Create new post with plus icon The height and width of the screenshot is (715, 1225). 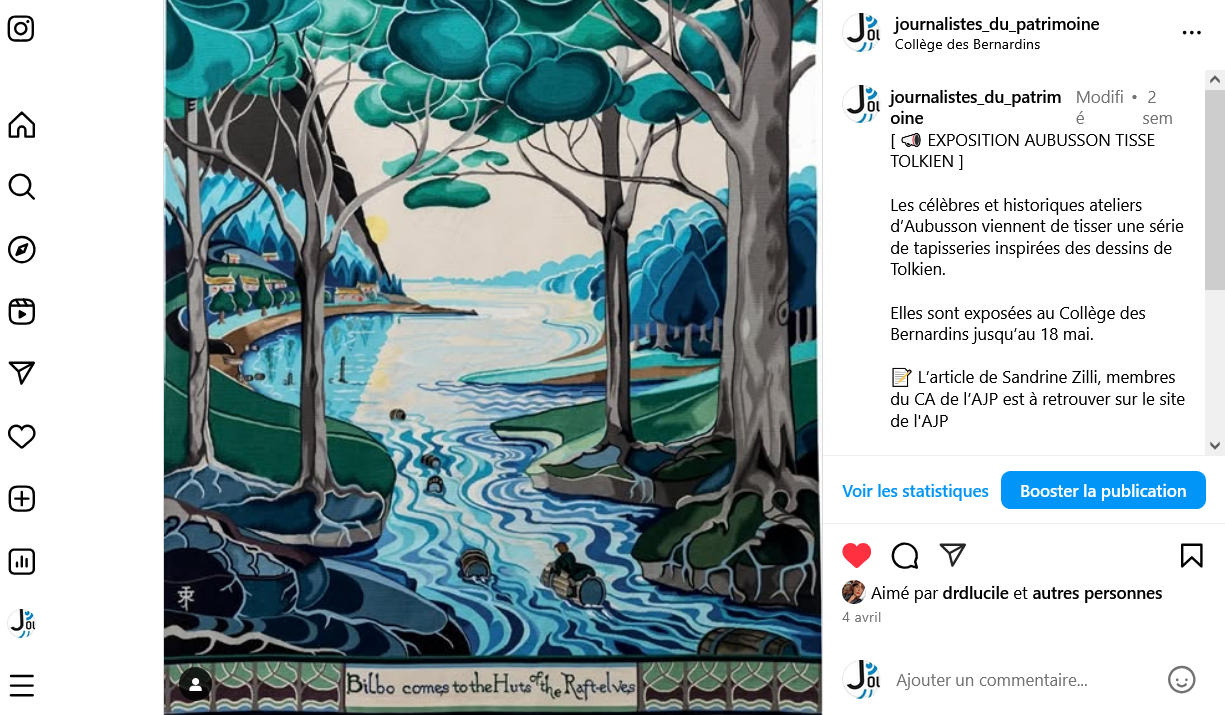[21, 498]
